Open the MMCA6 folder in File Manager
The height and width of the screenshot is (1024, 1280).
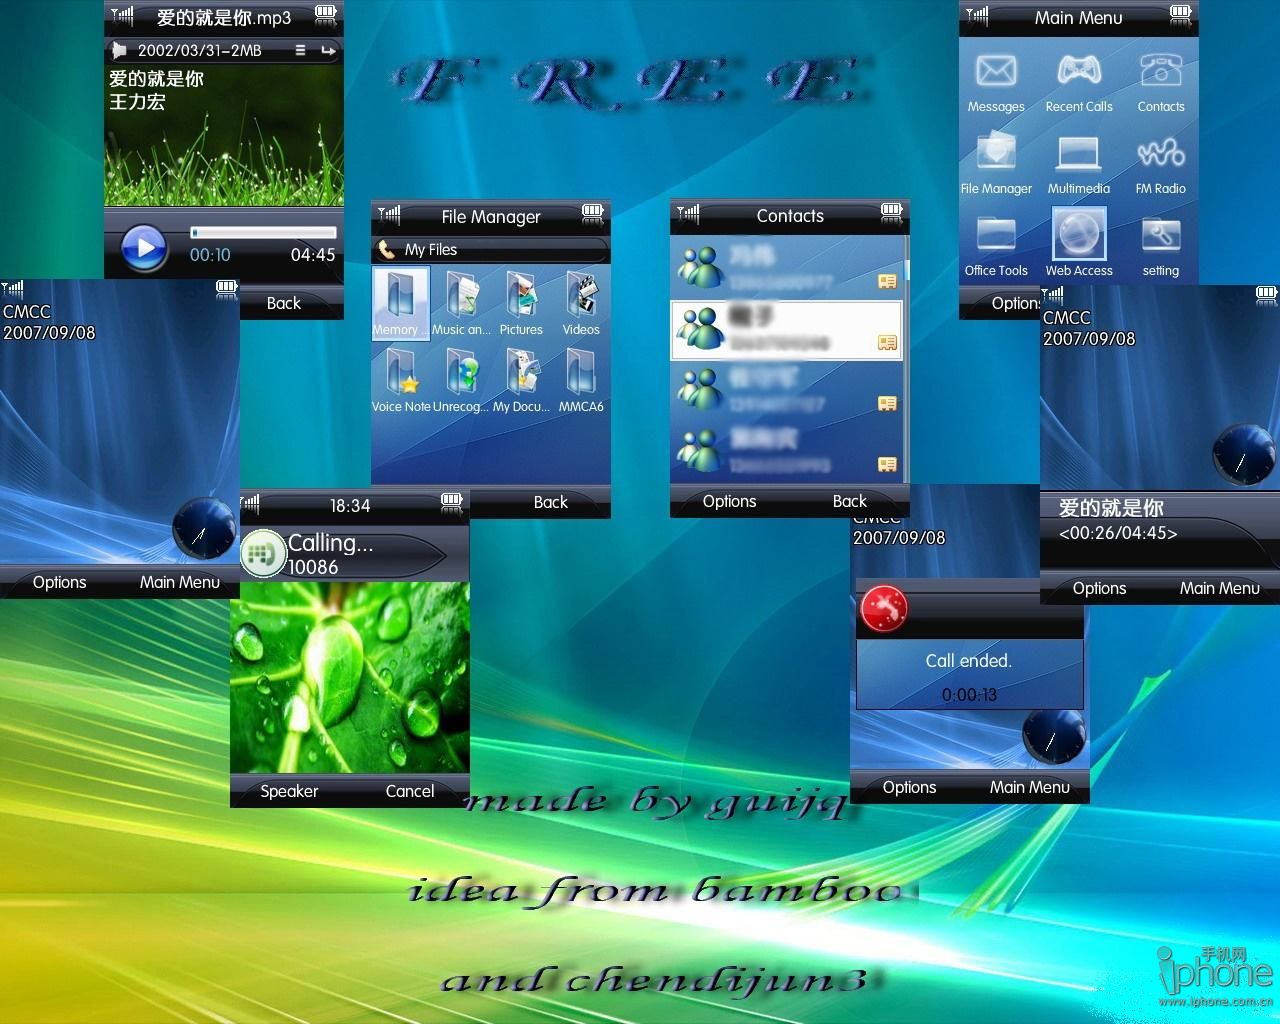tap(581, 380)
